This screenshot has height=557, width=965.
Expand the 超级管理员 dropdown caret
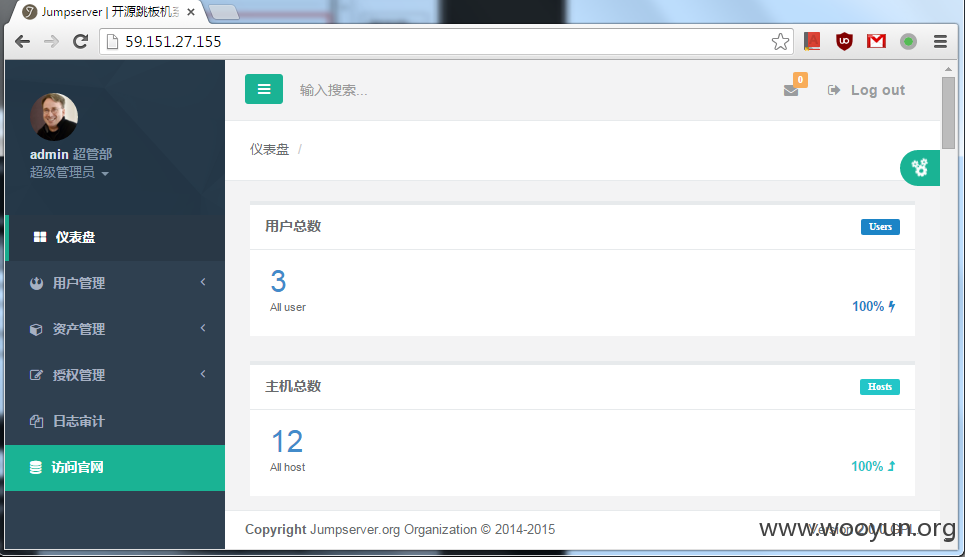[105, 174]
